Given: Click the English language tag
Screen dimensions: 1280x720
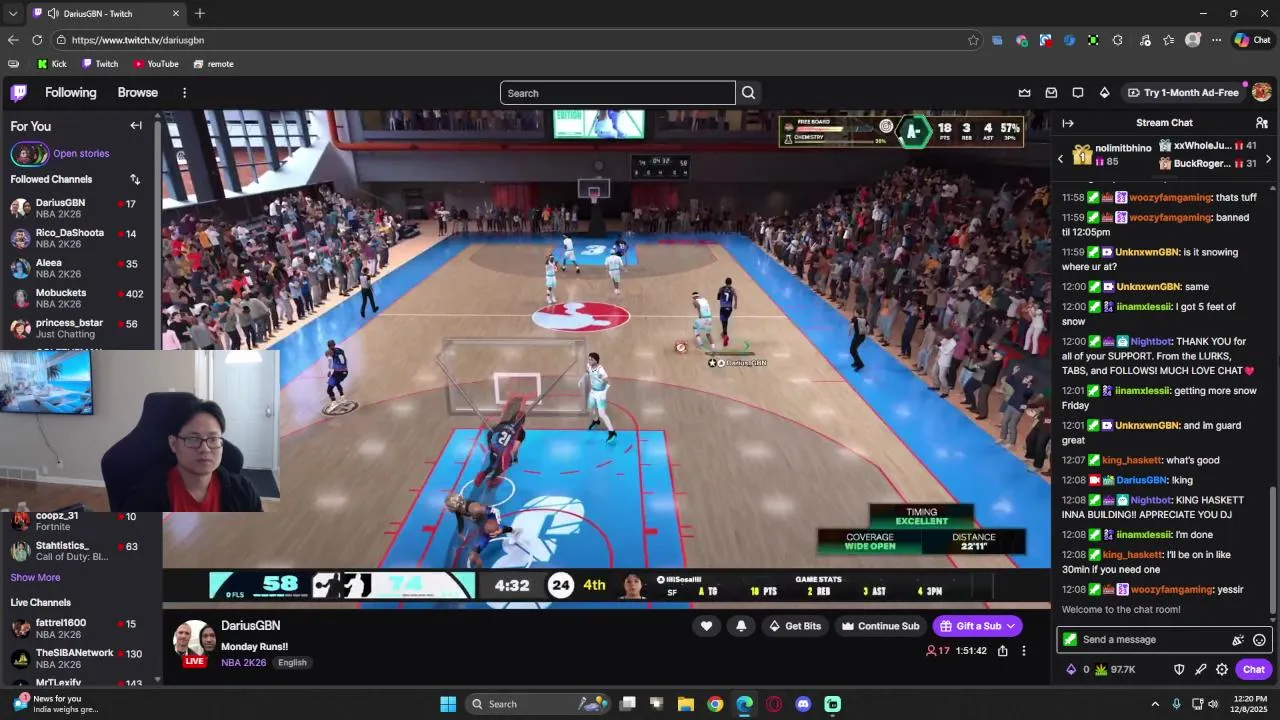Looking at the screenshot, I should (x=292, y=663).
